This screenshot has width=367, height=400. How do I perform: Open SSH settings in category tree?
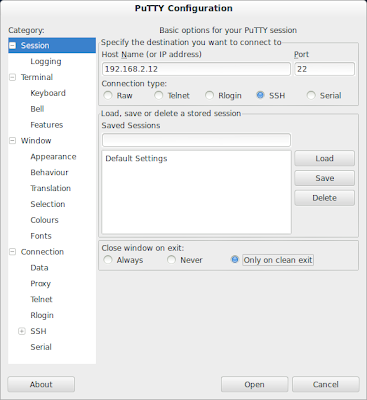pos(38,331)
